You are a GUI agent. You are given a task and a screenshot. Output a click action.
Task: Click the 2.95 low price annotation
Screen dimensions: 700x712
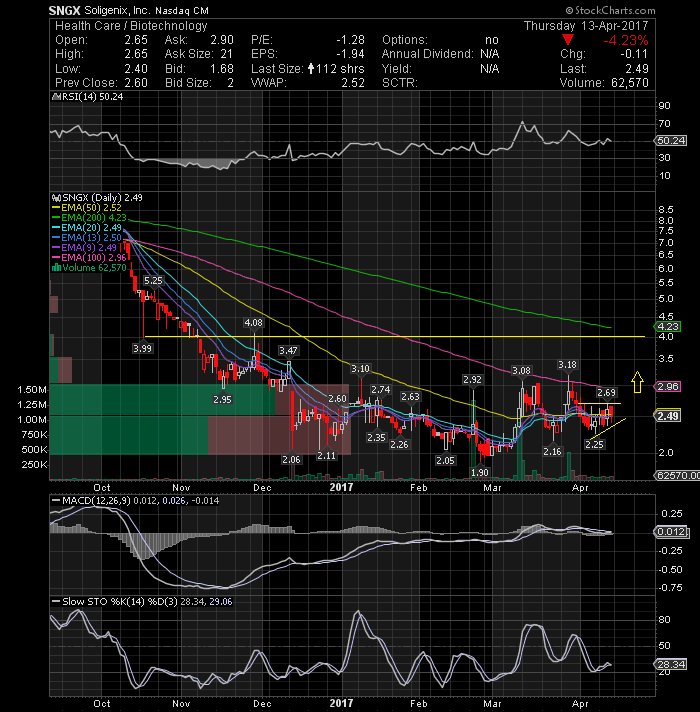pyautogui.click(x=222, y=399)
